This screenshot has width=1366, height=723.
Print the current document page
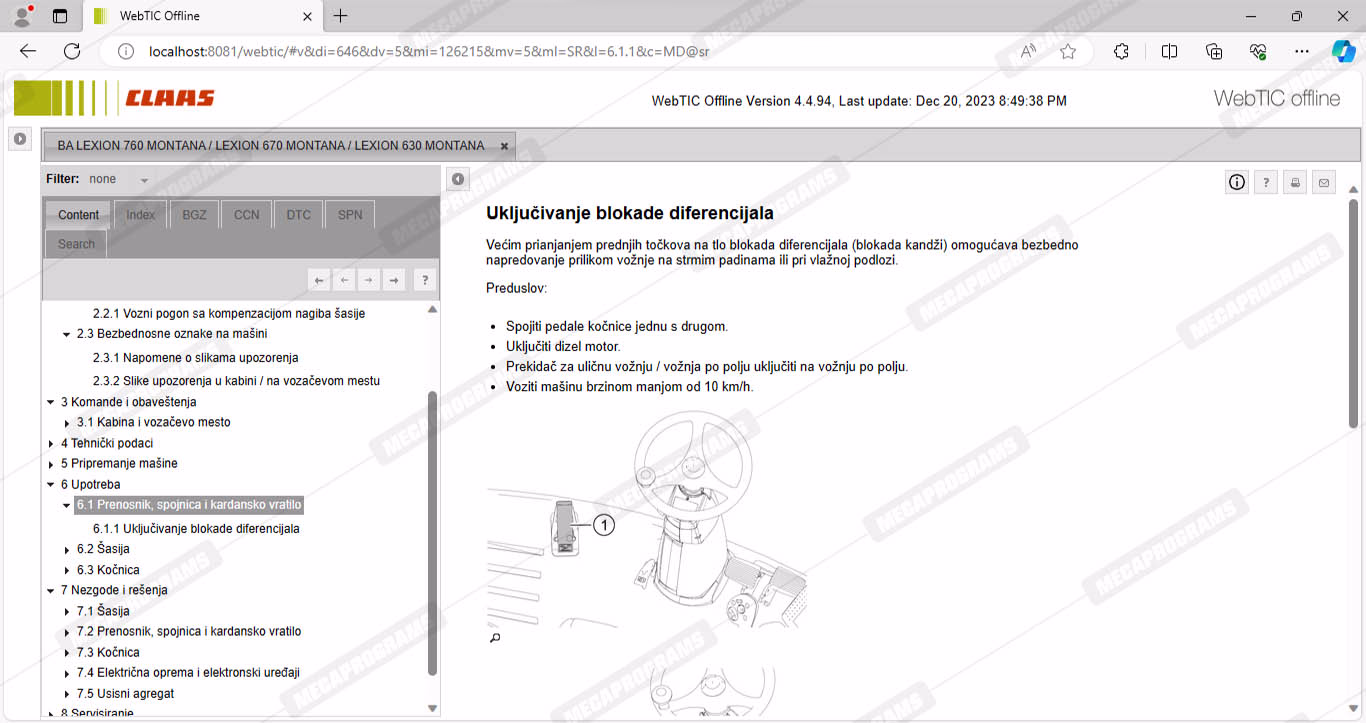[x=1295, y=182]
